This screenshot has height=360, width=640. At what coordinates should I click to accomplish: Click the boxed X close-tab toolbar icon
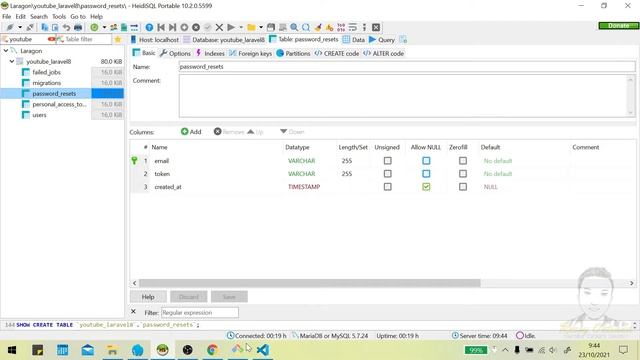376,27
